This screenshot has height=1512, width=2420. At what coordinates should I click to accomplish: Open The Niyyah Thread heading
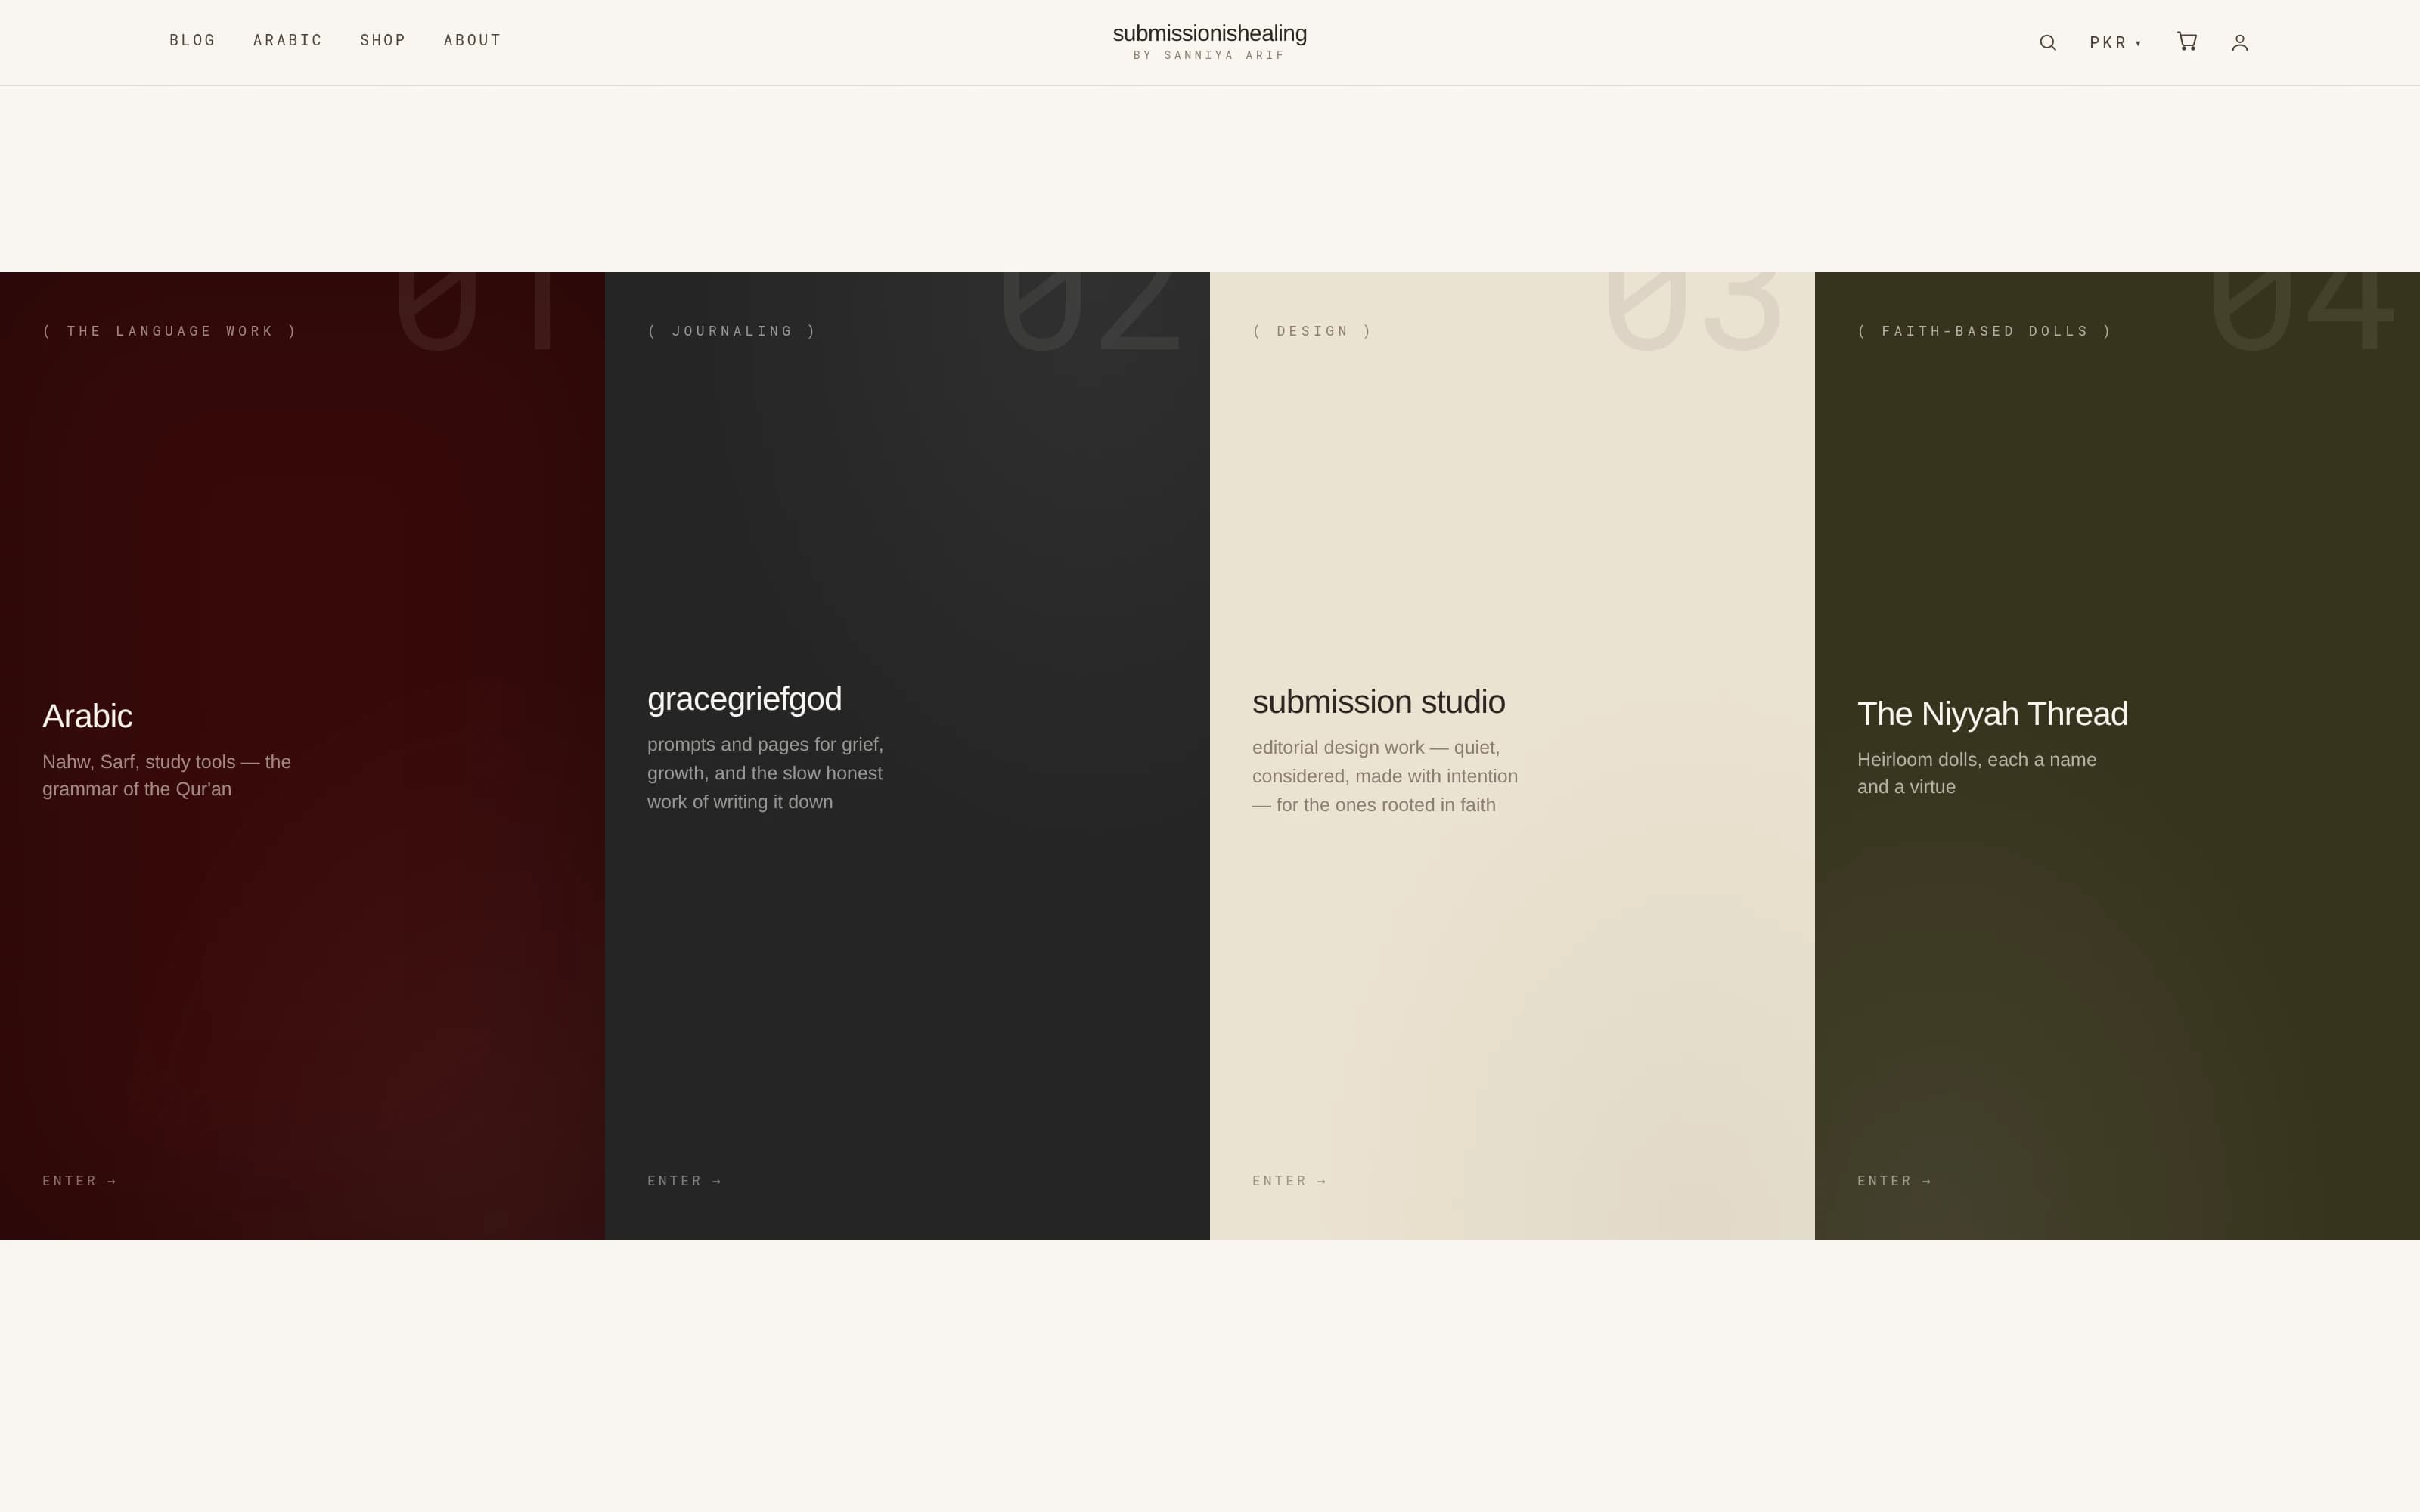point(1992,714)
